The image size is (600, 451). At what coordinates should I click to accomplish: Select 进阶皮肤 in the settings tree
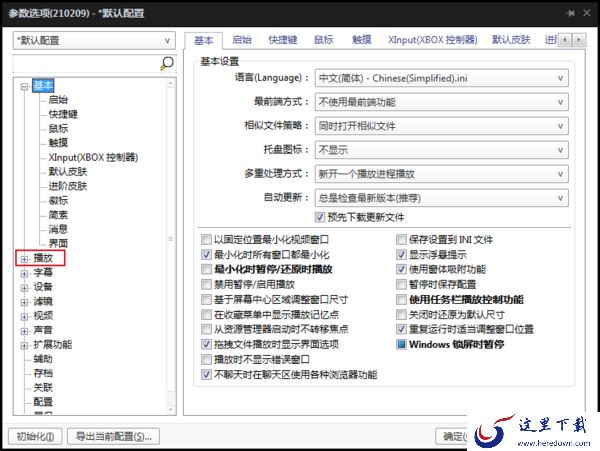tap(68, 186)
